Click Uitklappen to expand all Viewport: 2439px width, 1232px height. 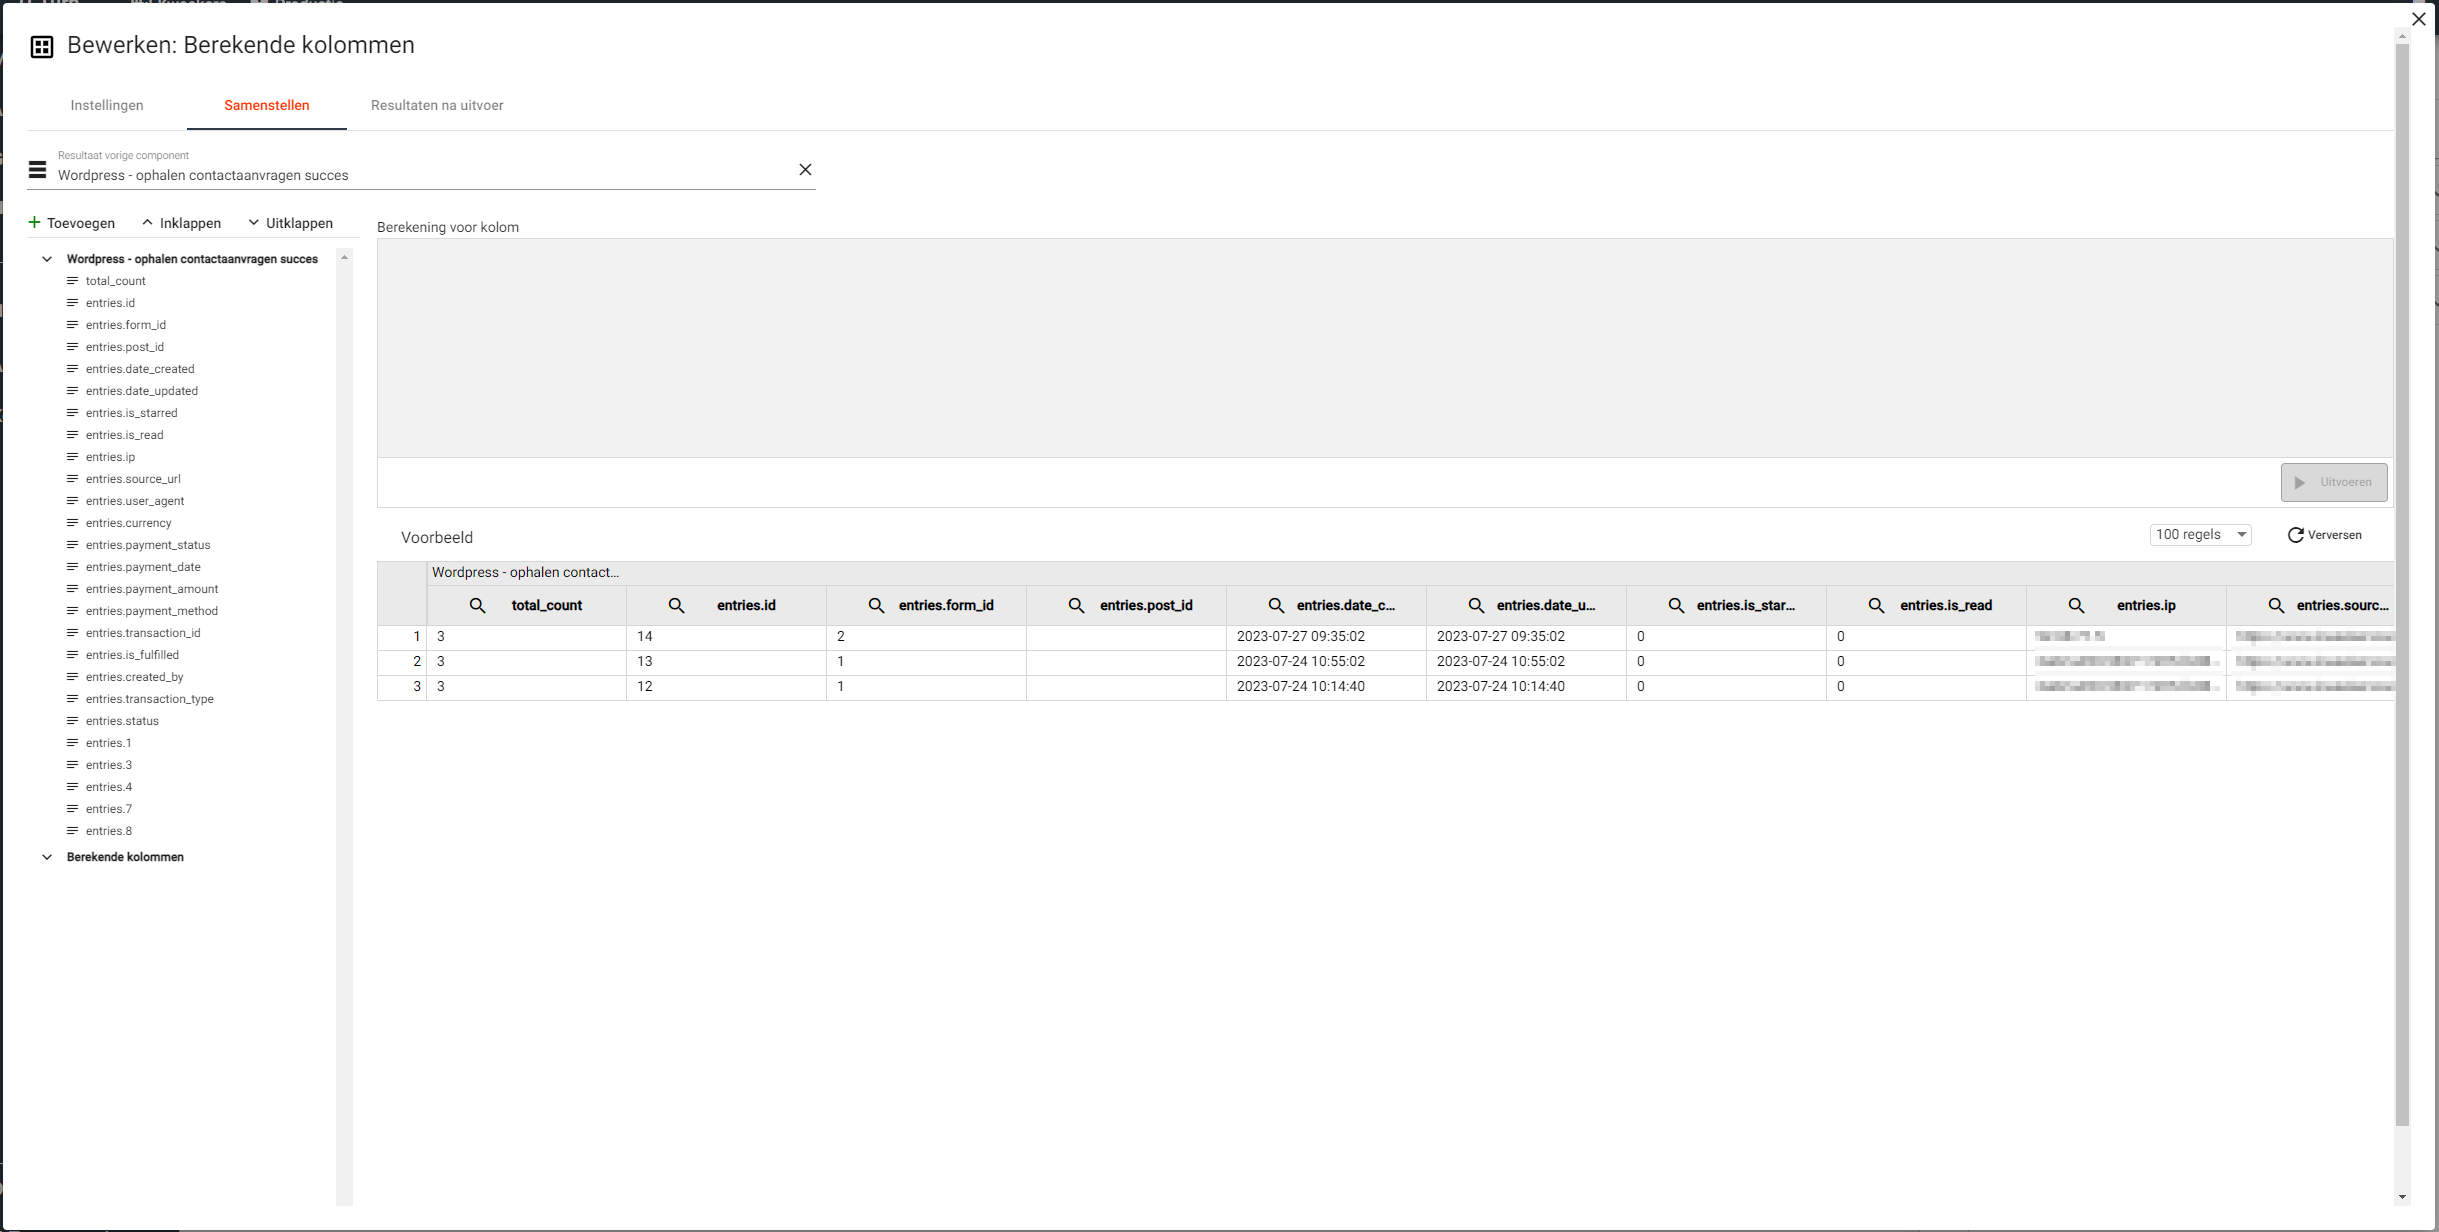click(x=290, y=223)
